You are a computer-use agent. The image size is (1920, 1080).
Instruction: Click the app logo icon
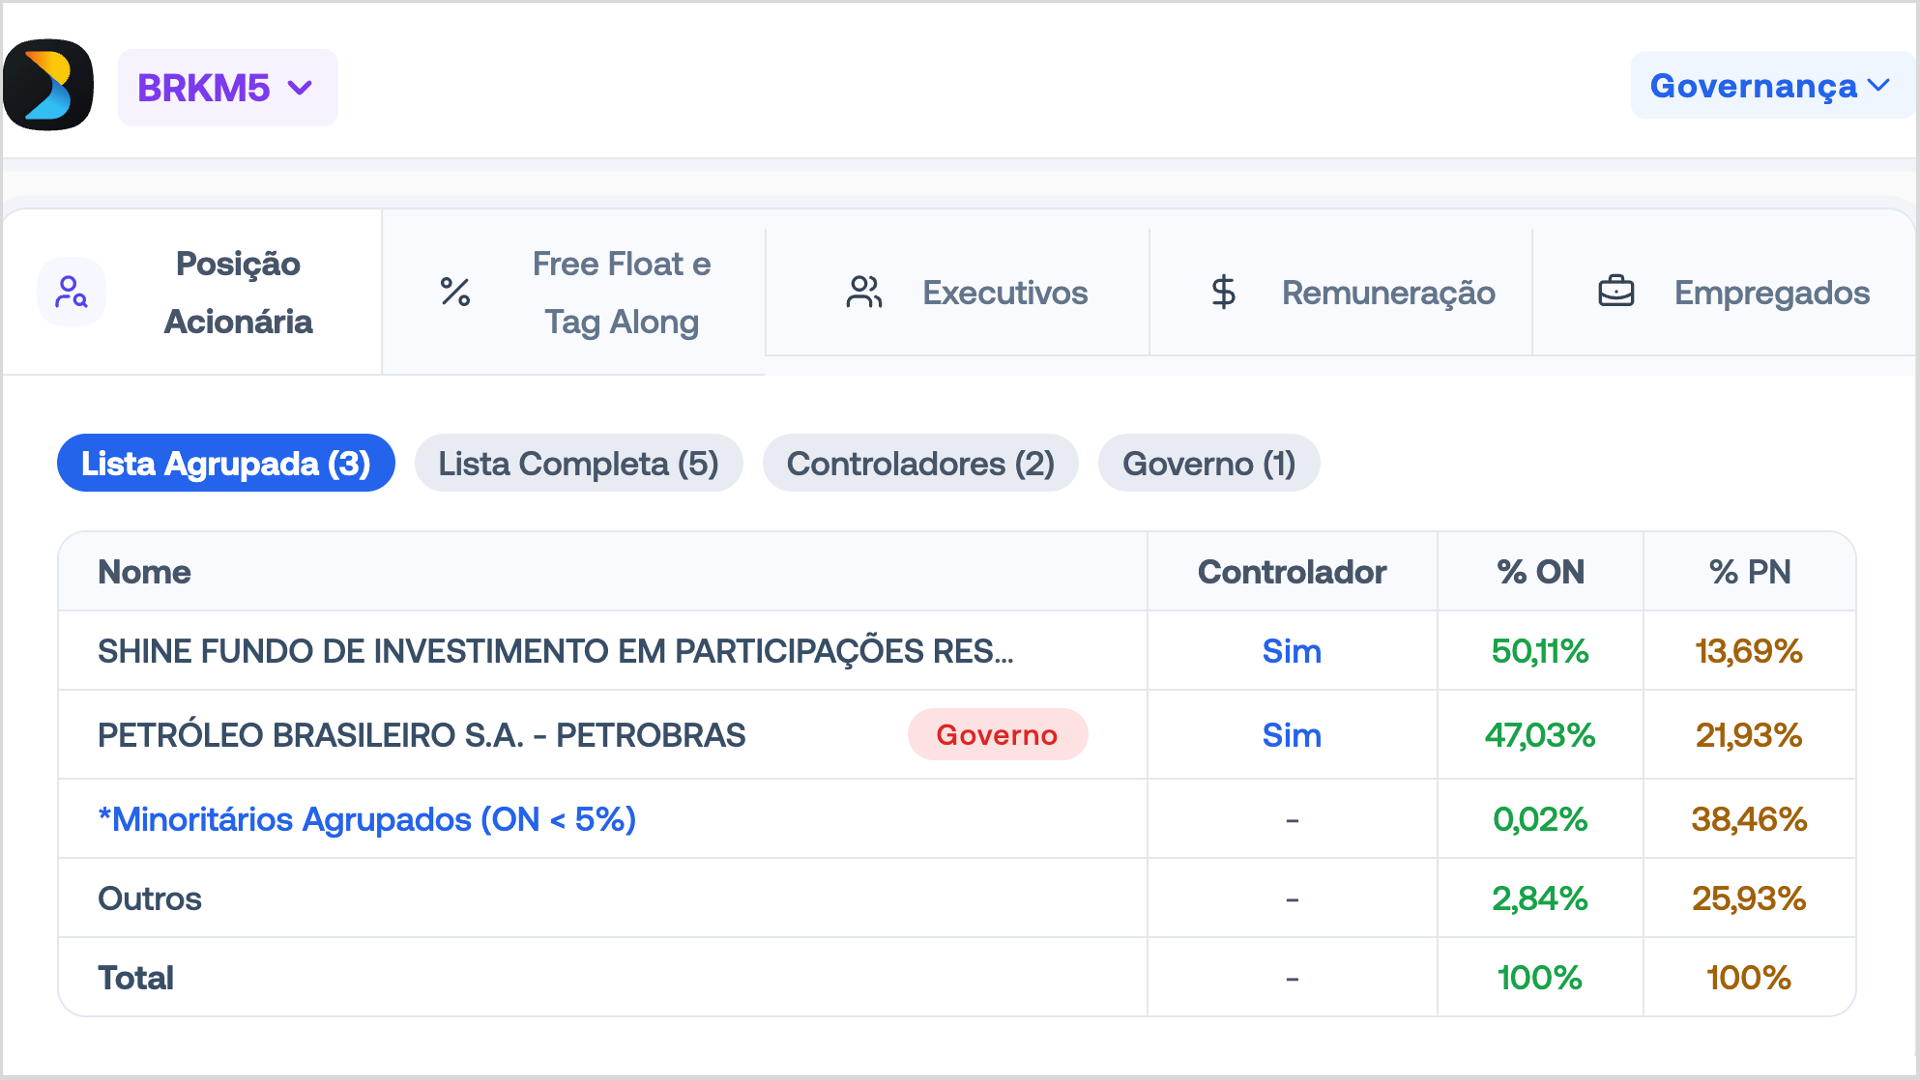click(48, 85)
